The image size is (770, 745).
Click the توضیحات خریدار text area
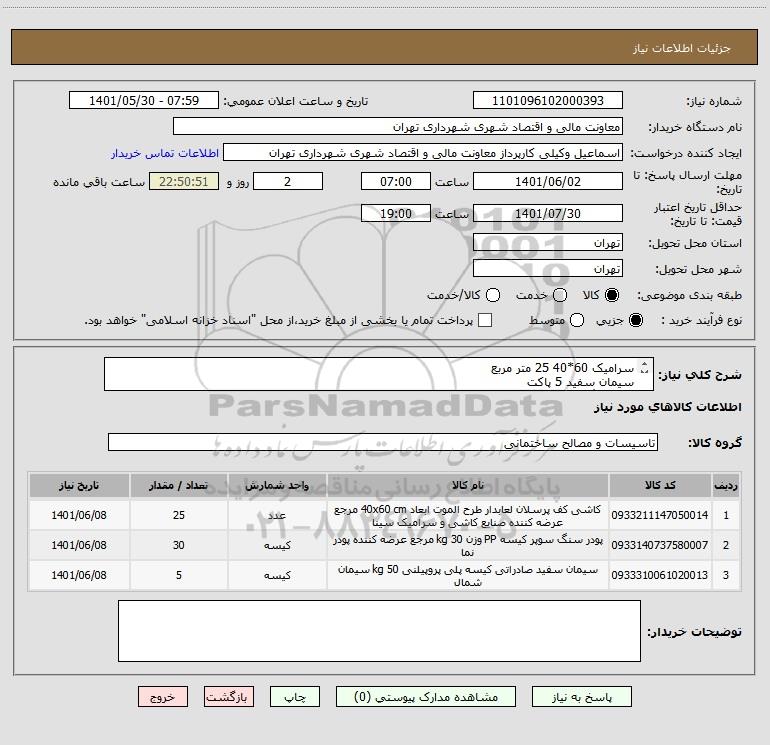click(x=379, y=631)
